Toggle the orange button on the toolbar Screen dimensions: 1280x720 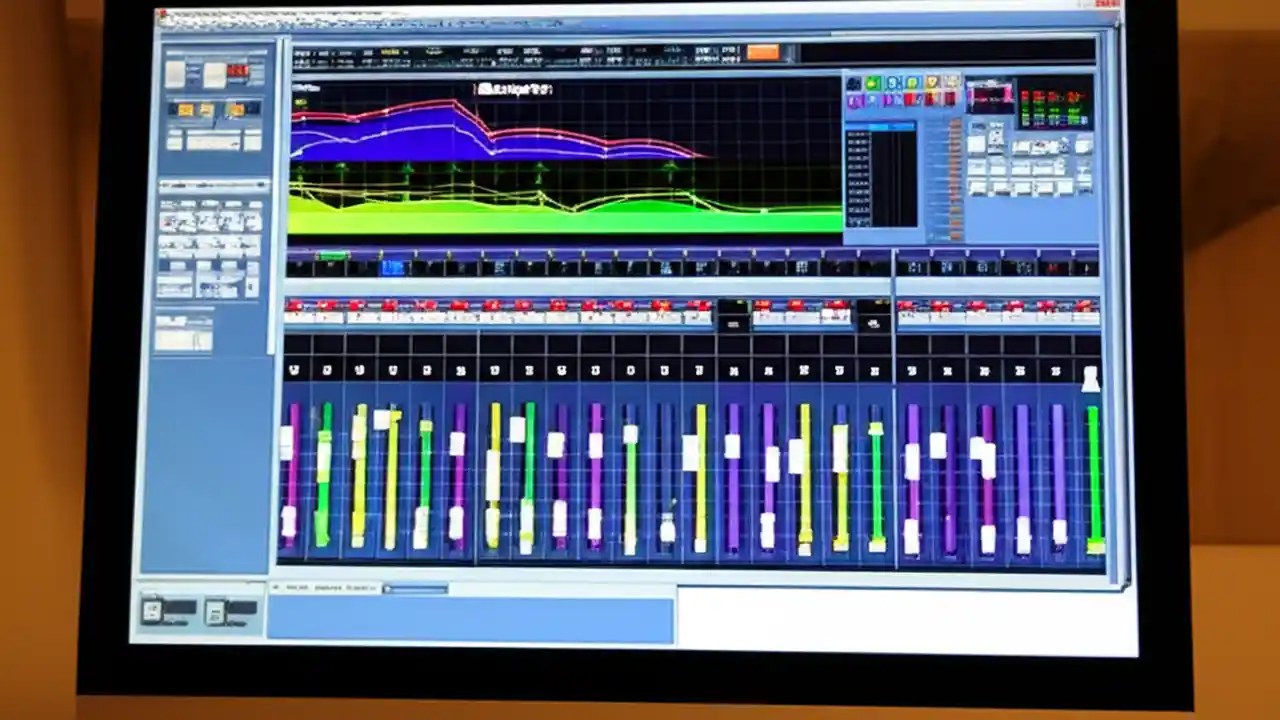click(764, 51)
